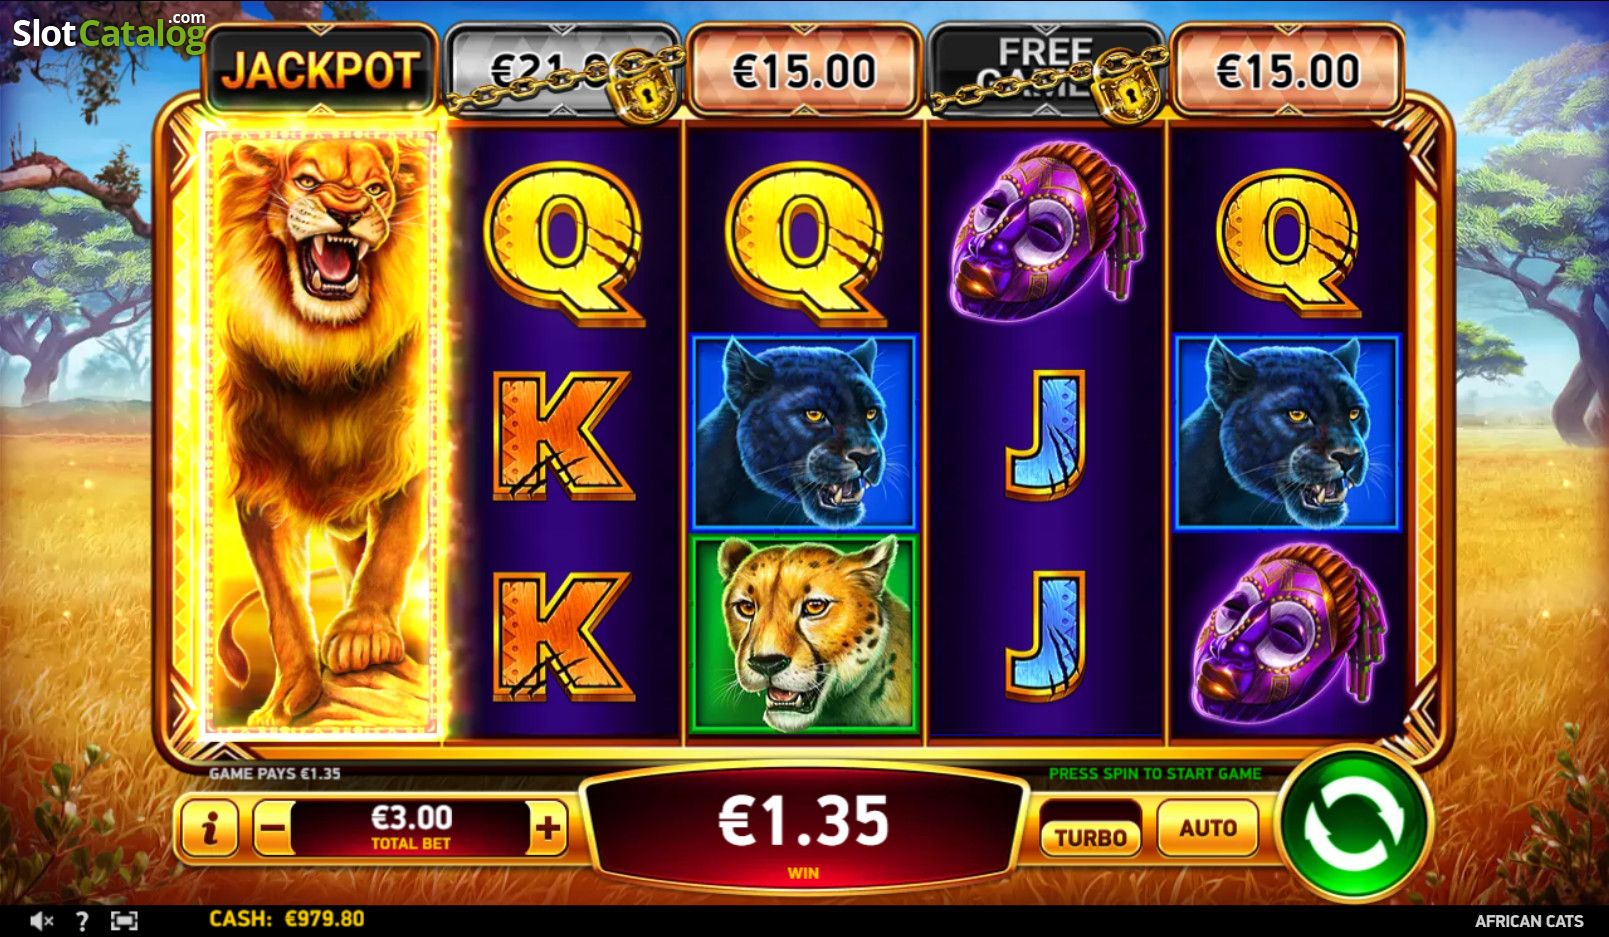Click the Jackpot prize box

(320, 69)
